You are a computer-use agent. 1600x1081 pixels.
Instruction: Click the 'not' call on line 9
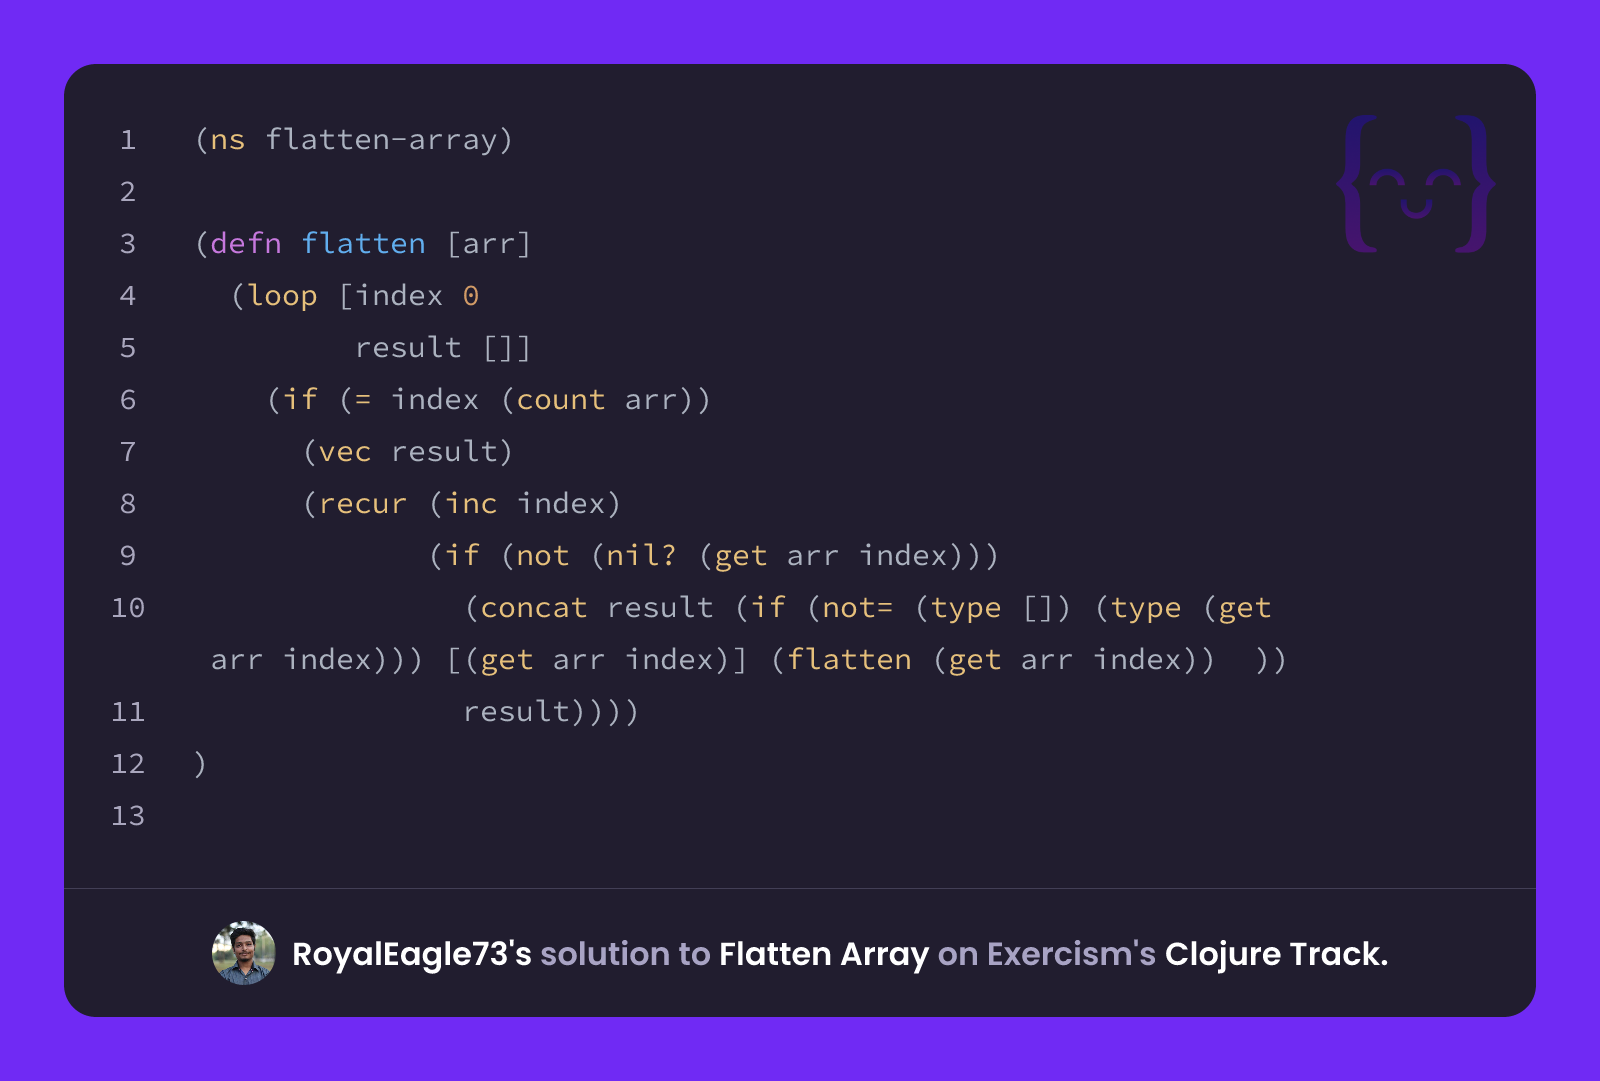tap(543, 556)
